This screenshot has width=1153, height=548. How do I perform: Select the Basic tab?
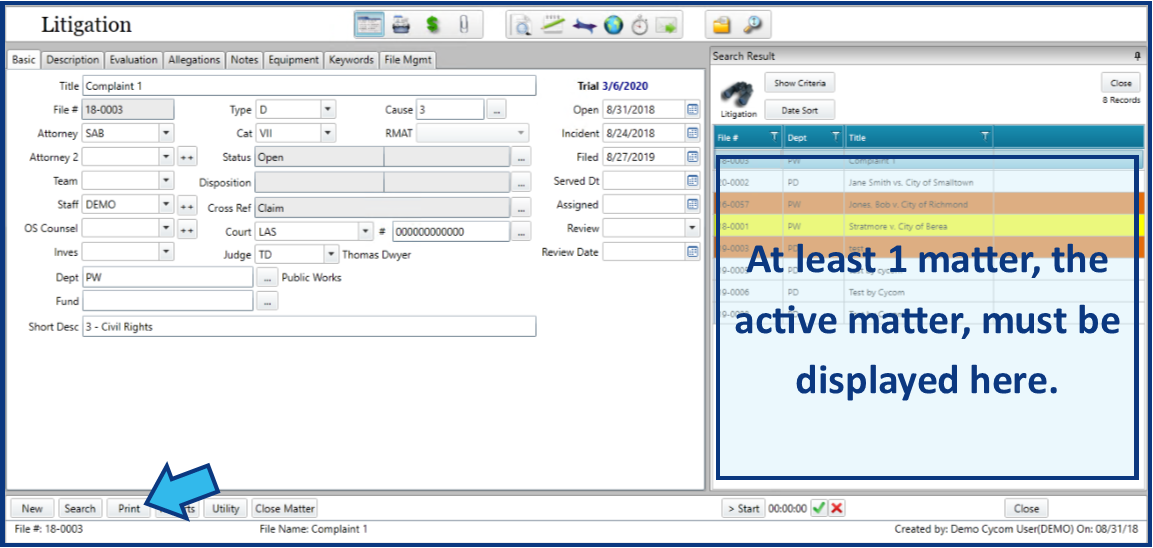coord(24,60)
